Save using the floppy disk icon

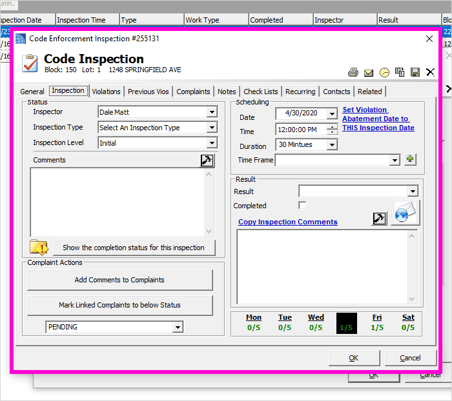tap(415, 72)
